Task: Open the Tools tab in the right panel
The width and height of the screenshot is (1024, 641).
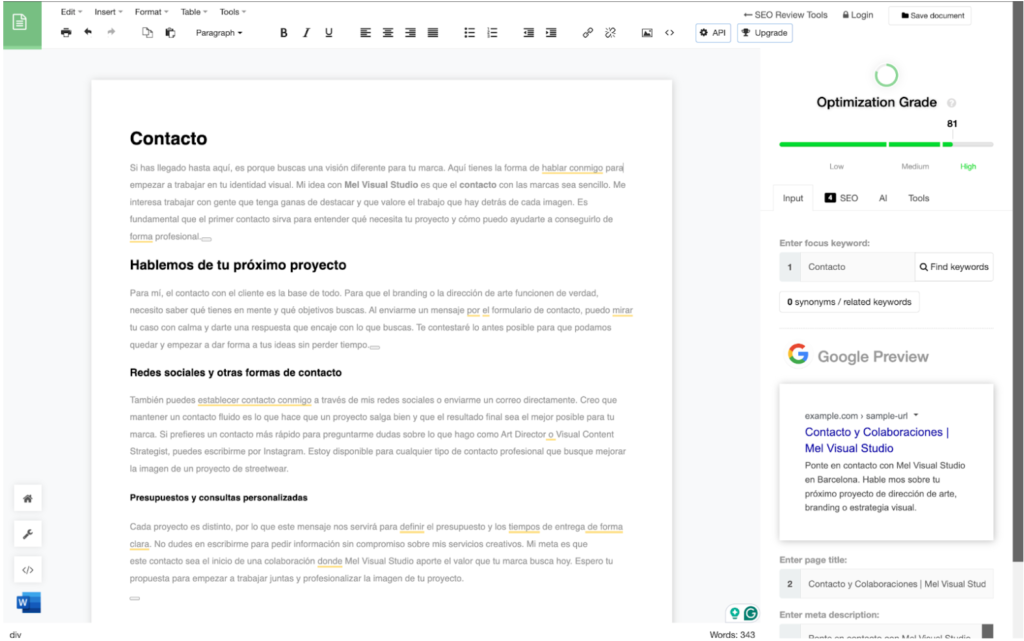Action: [918, 198]
